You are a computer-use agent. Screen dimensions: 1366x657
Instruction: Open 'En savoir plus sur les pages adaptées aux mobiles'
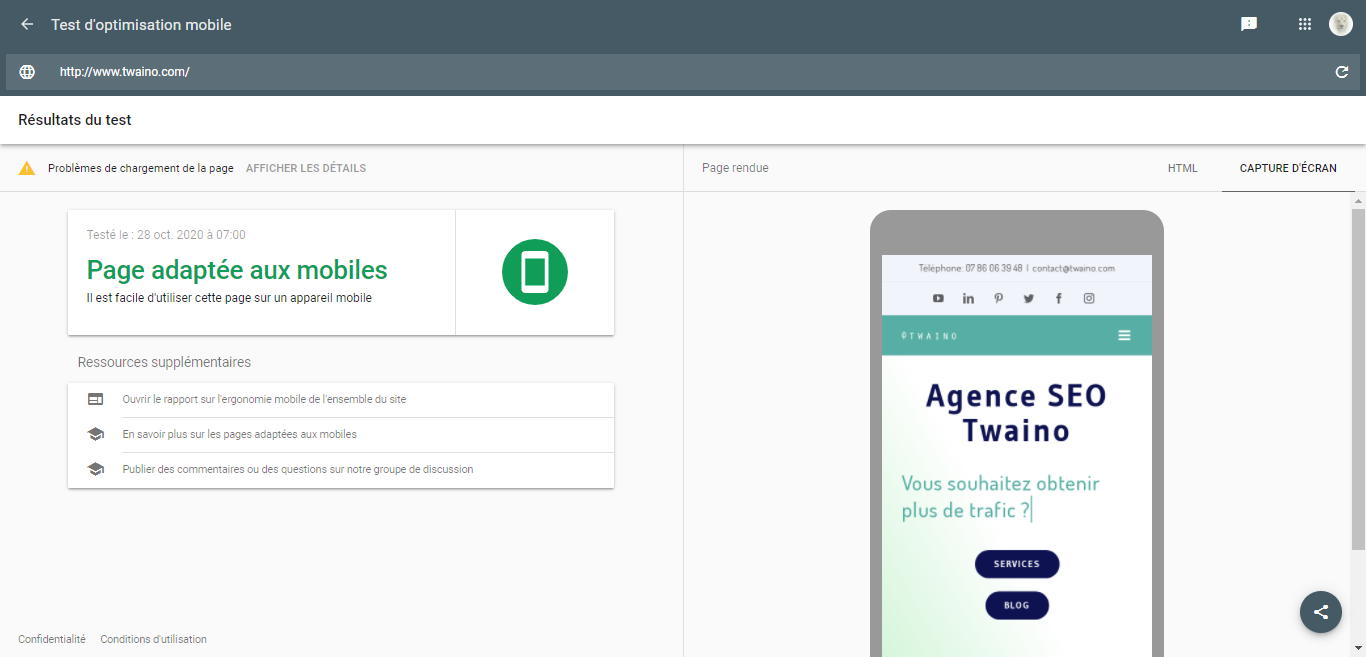click(x=240, y=434)
